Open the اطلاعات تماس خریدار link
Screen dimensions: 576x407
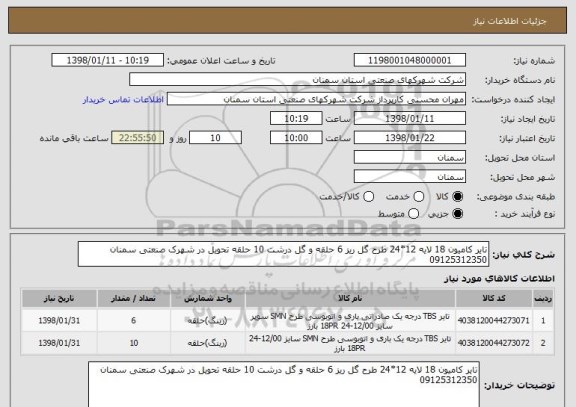pos(123,100)
